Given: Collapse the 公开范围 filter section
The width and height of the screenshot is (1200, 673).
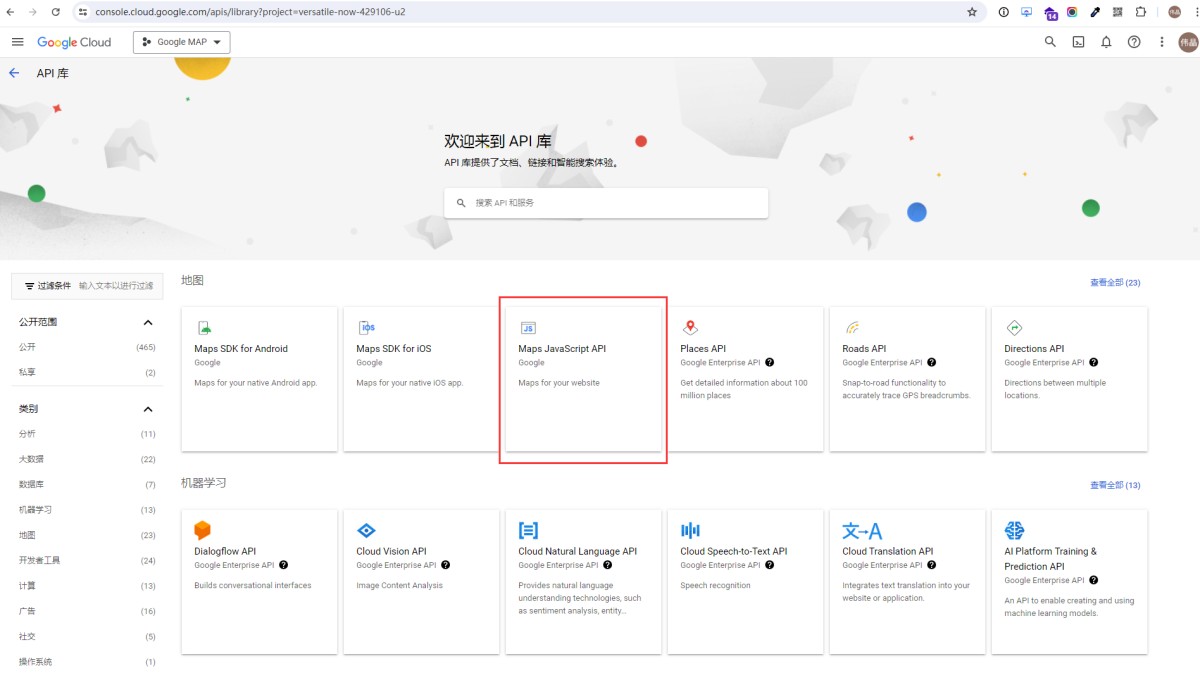Looking at the screenshot, I should (148, 322).
